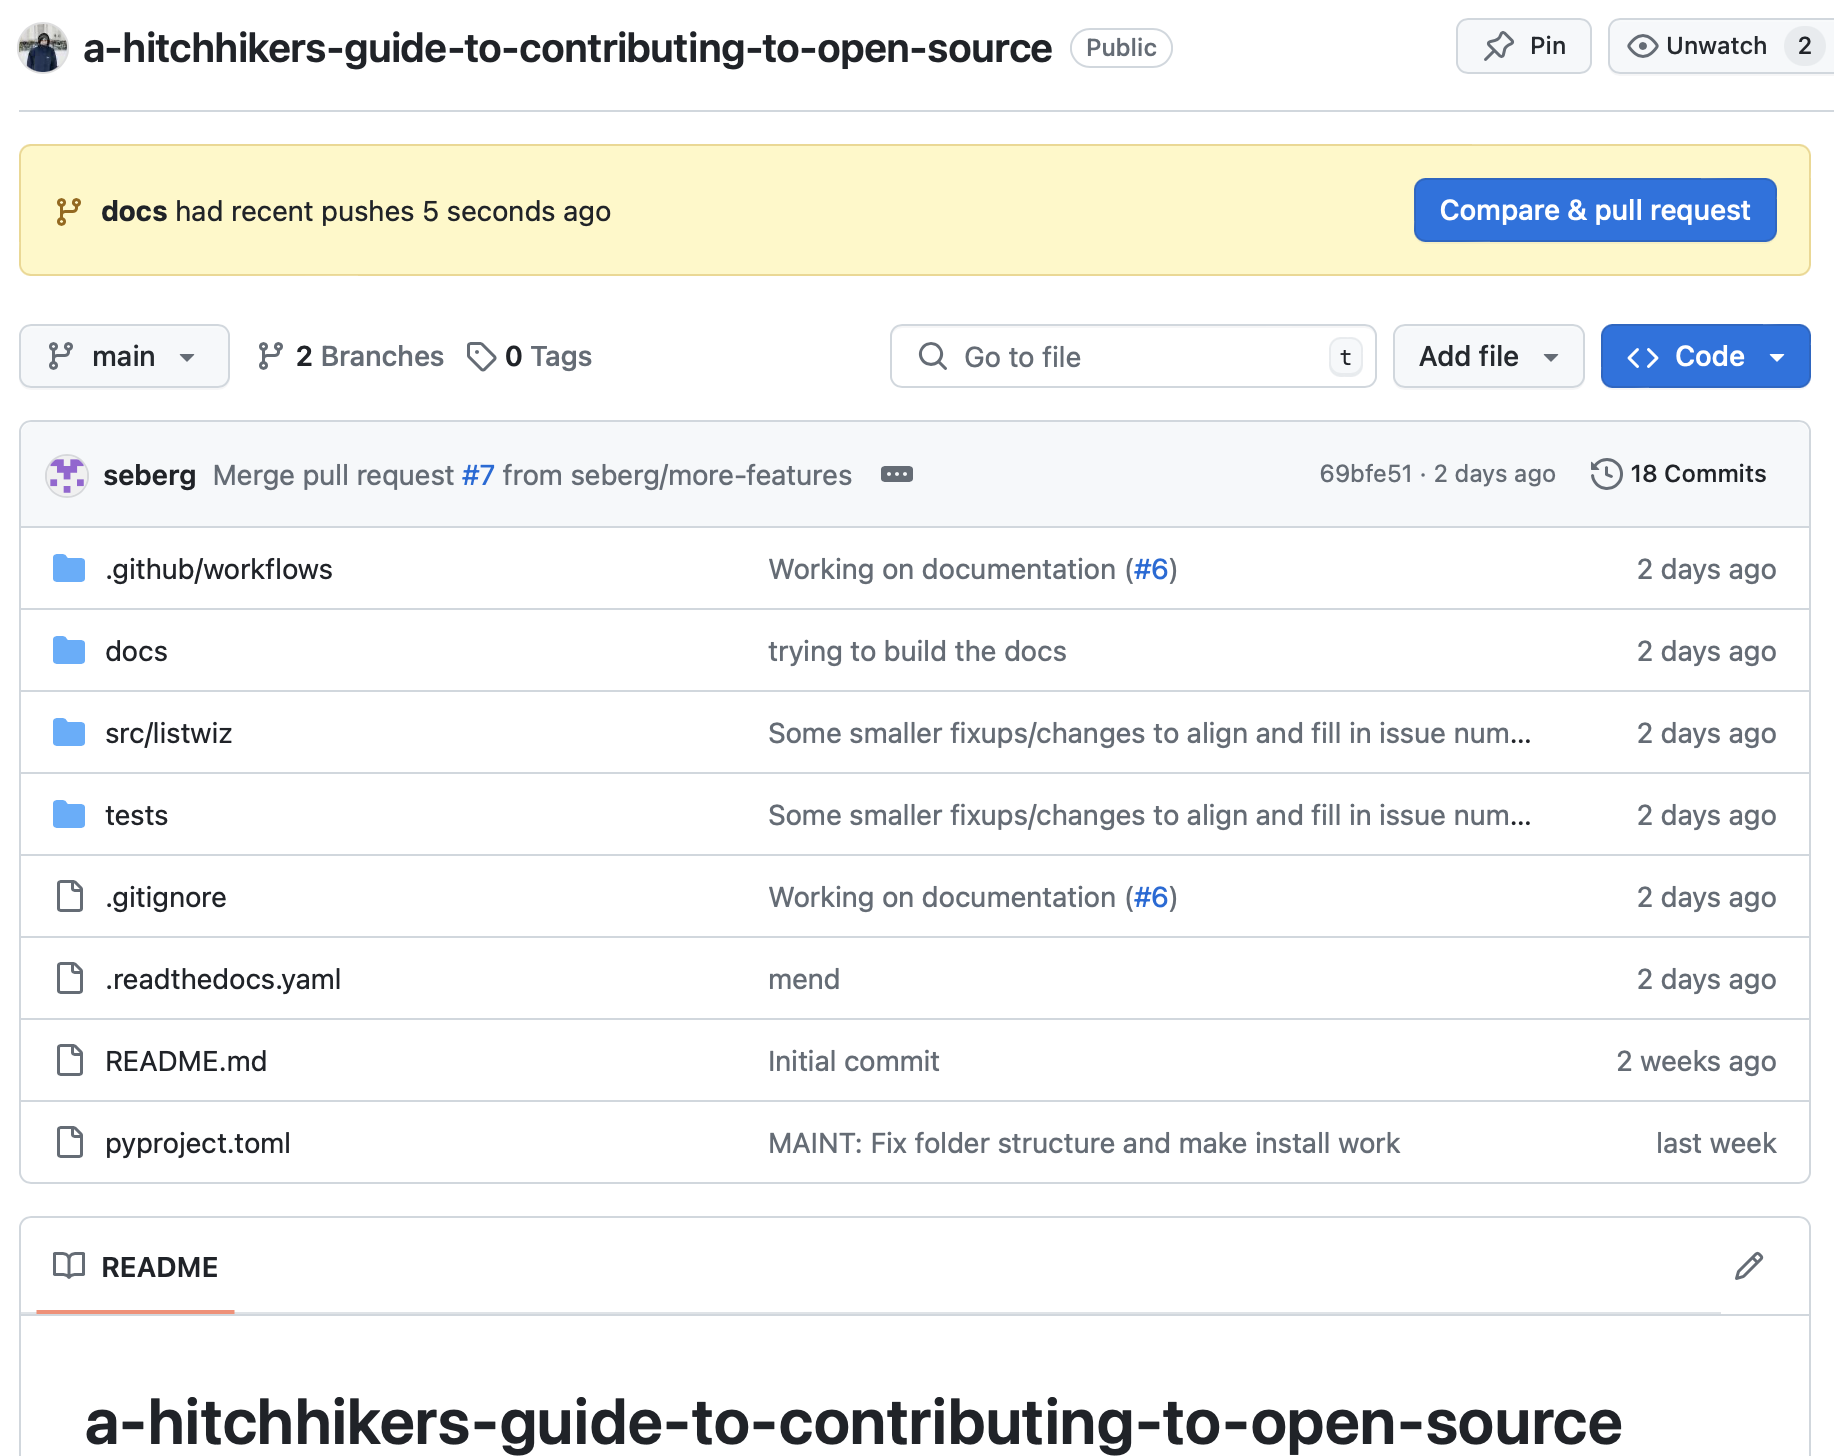
Task: Select the README tab
Action: click(x=135, y=1266)
